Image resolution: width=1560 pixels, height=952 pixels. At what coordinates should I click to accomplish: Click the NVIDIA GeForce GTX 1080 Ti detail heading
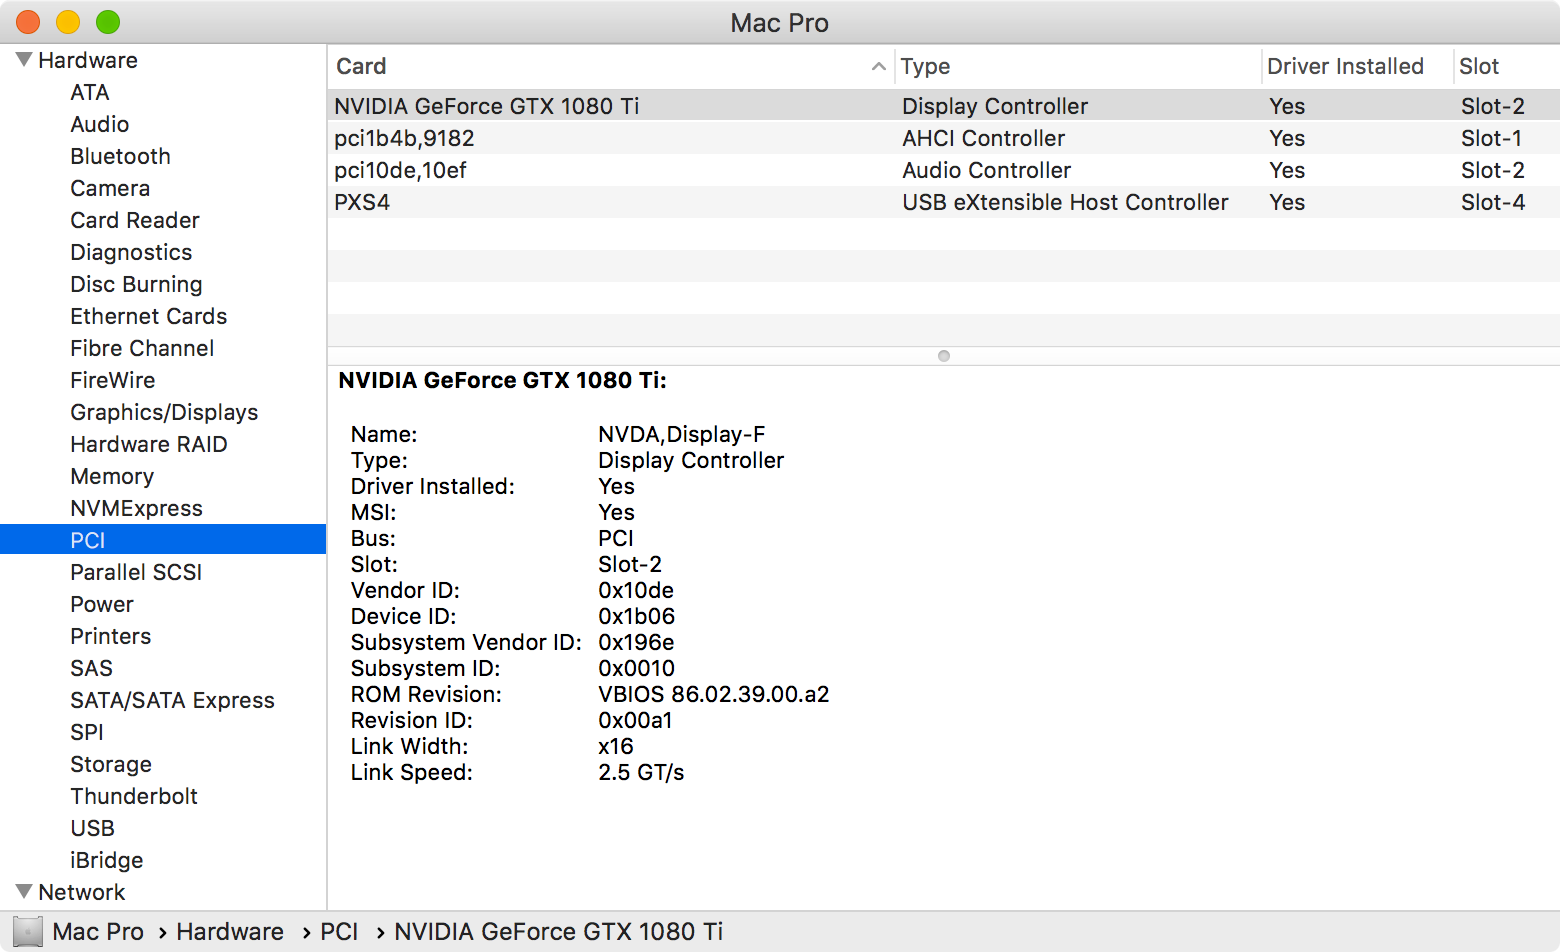pyautogui.click(x=502, y=380)
